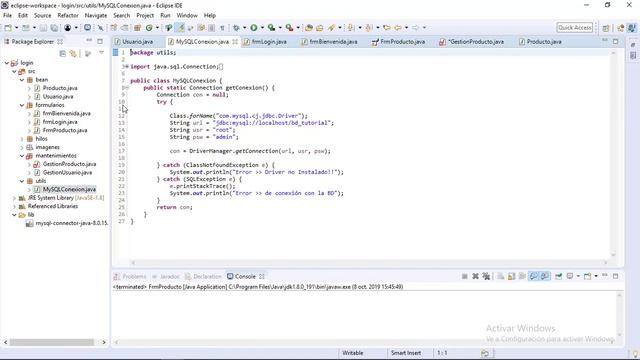Click the Maximize editor area icon
This screenshot has width=640, height=360.
click(x=616, y=41)
